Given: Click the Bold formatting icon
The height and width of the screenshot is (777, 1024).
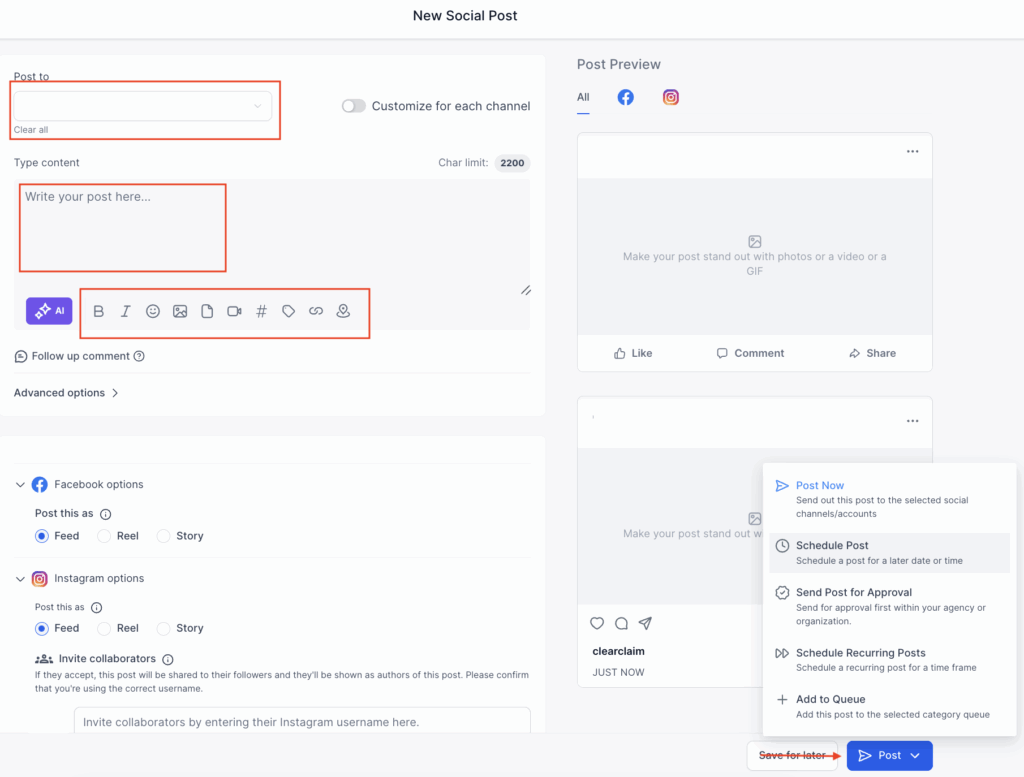Looking at the screenshot, I should [x=98, y=311].
